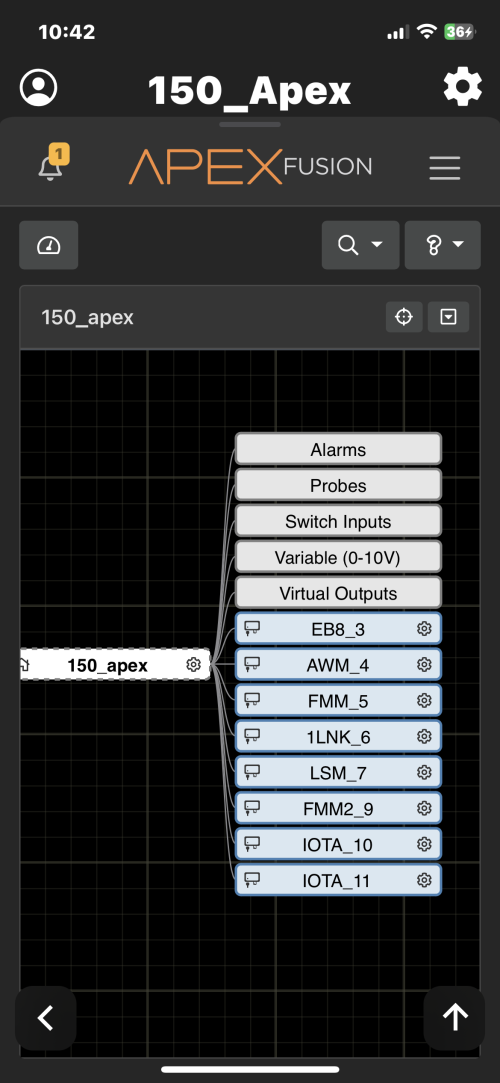500x1083 pixels.
Task: Open app settings gear in header
Action: 462,88
